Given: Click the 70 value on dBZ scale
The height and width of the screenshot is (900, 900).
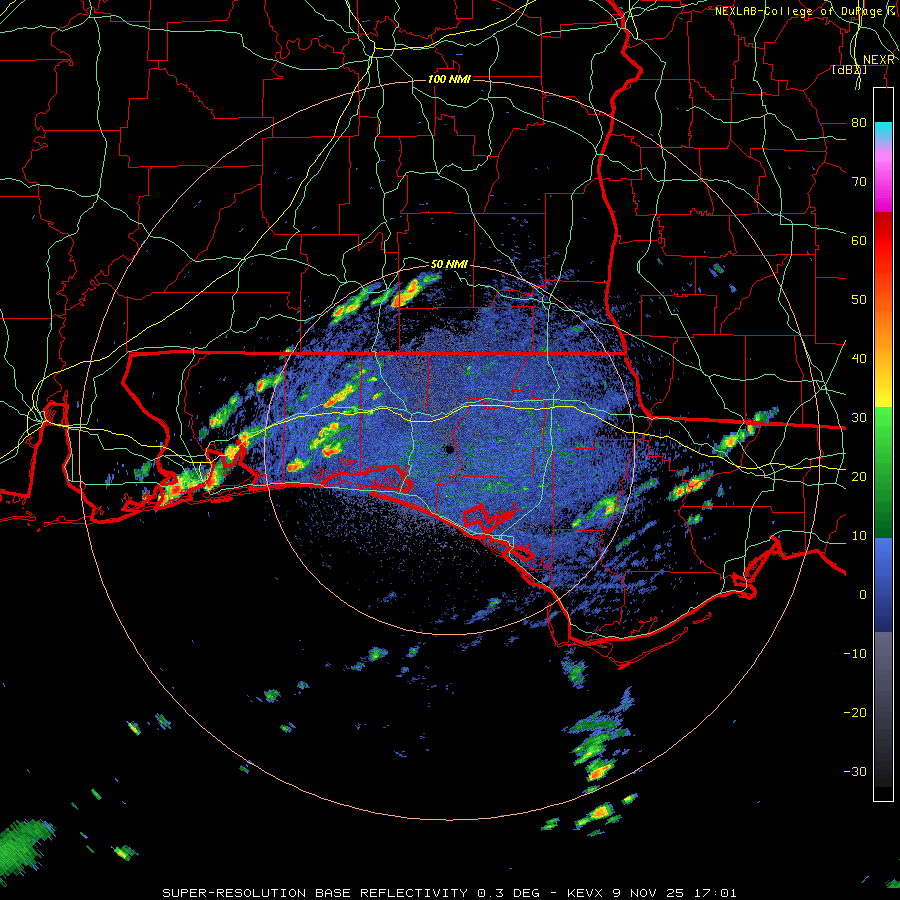Looking at the screenshot, I should (x=859, y=182).
